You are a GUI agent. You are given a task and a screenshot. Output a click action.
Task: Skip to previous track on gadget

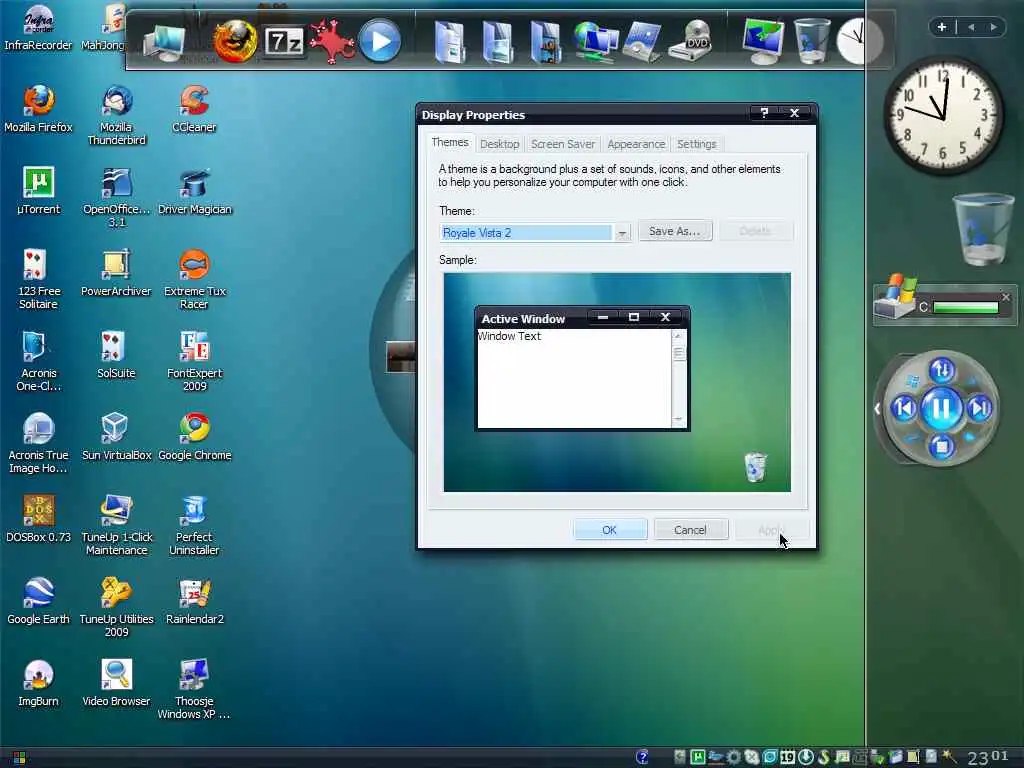(x=904, y=409)
